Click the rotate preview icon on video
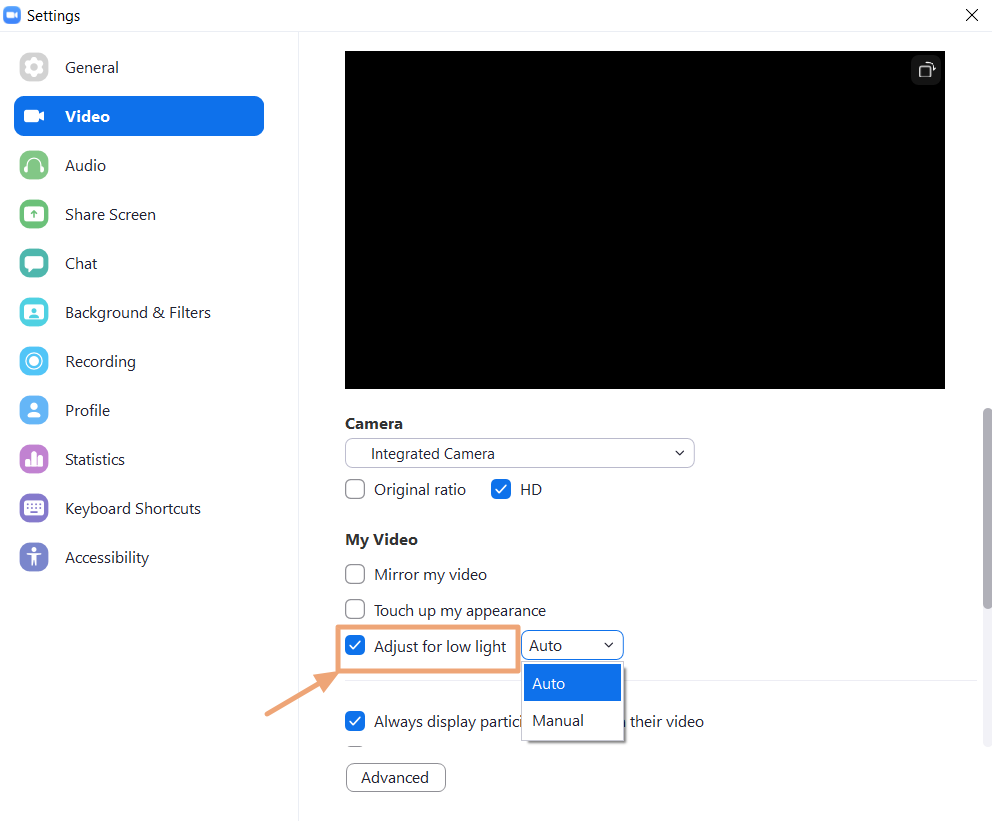 pos(925,69)
